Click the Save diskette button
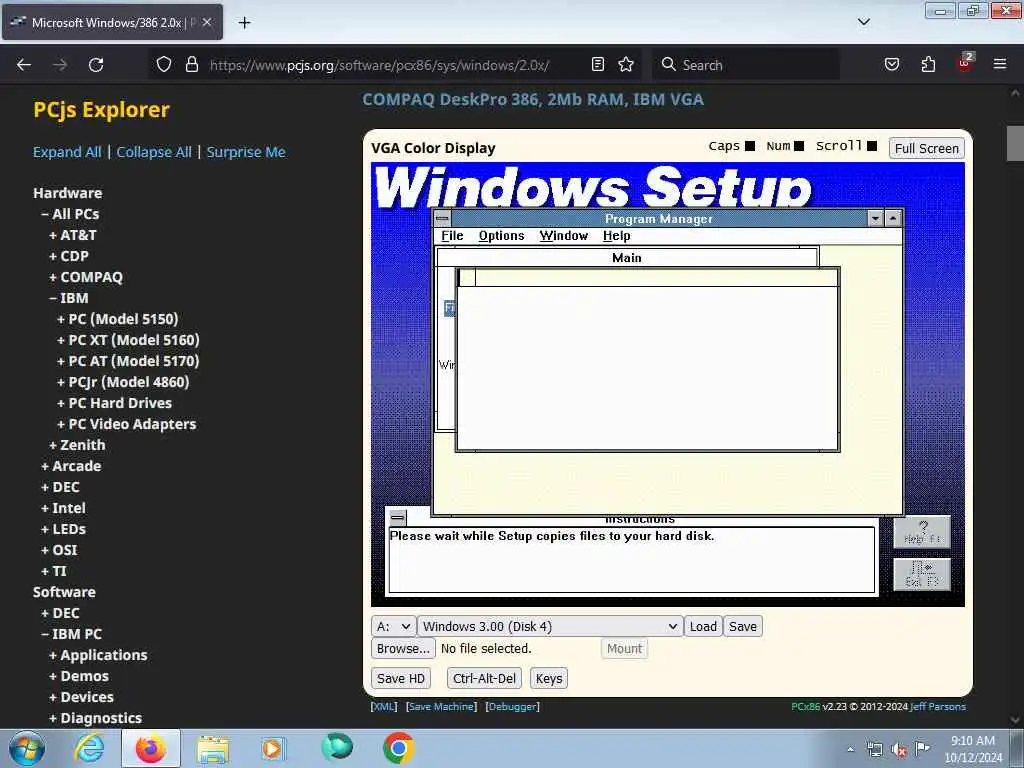Viewport: 1024px width, 768px height. click(x=743, y=626)
